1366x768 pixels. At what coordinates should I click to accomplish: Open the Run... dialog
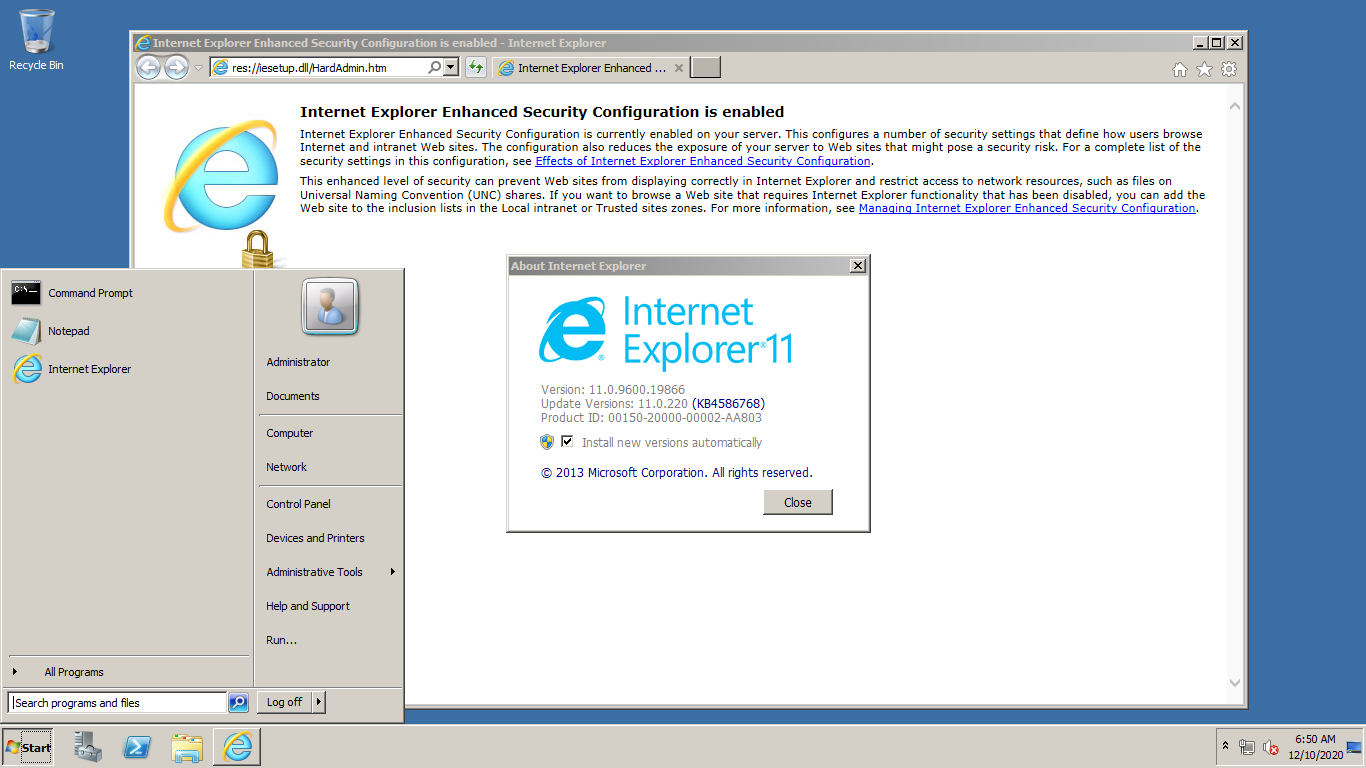pos(329,640)
